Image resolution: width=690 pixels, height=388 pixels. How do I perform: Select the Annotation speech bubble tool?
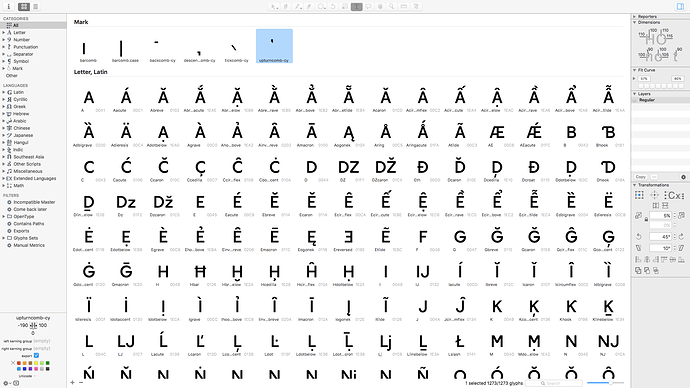[369, 7]
